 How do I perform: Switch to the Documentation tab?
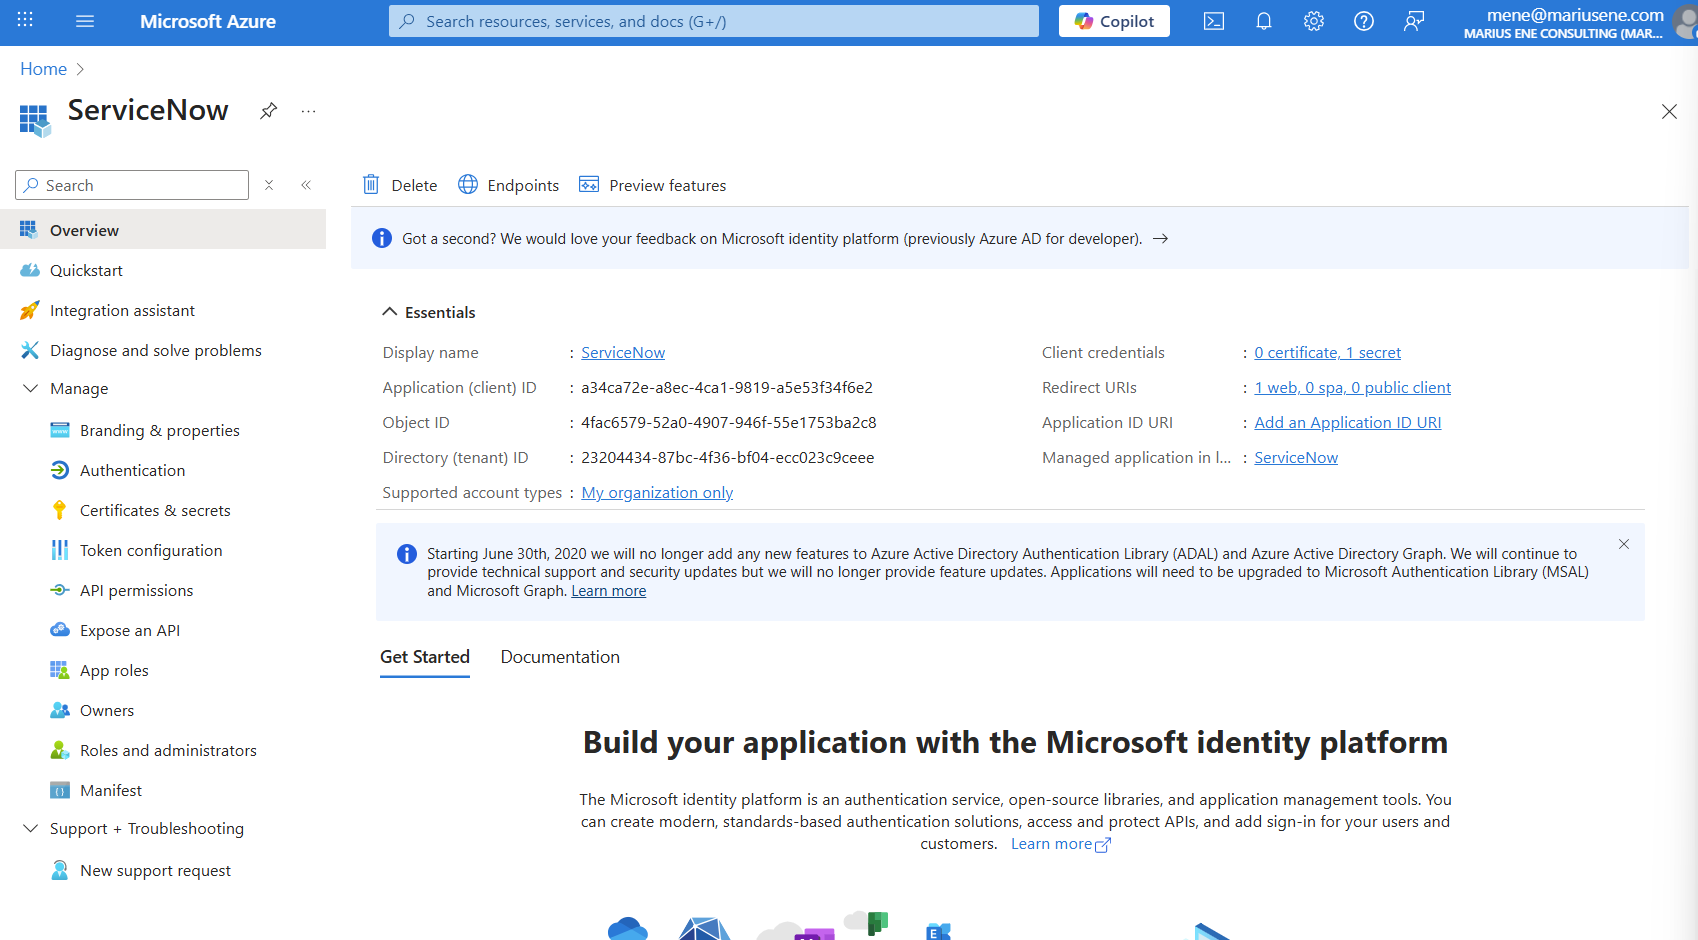560,657
